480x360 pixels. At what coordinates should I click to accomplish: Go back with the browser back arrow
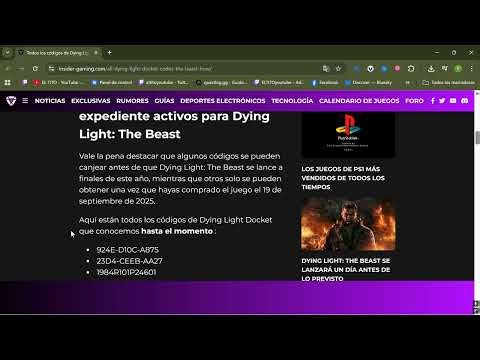tap(7, 69)
